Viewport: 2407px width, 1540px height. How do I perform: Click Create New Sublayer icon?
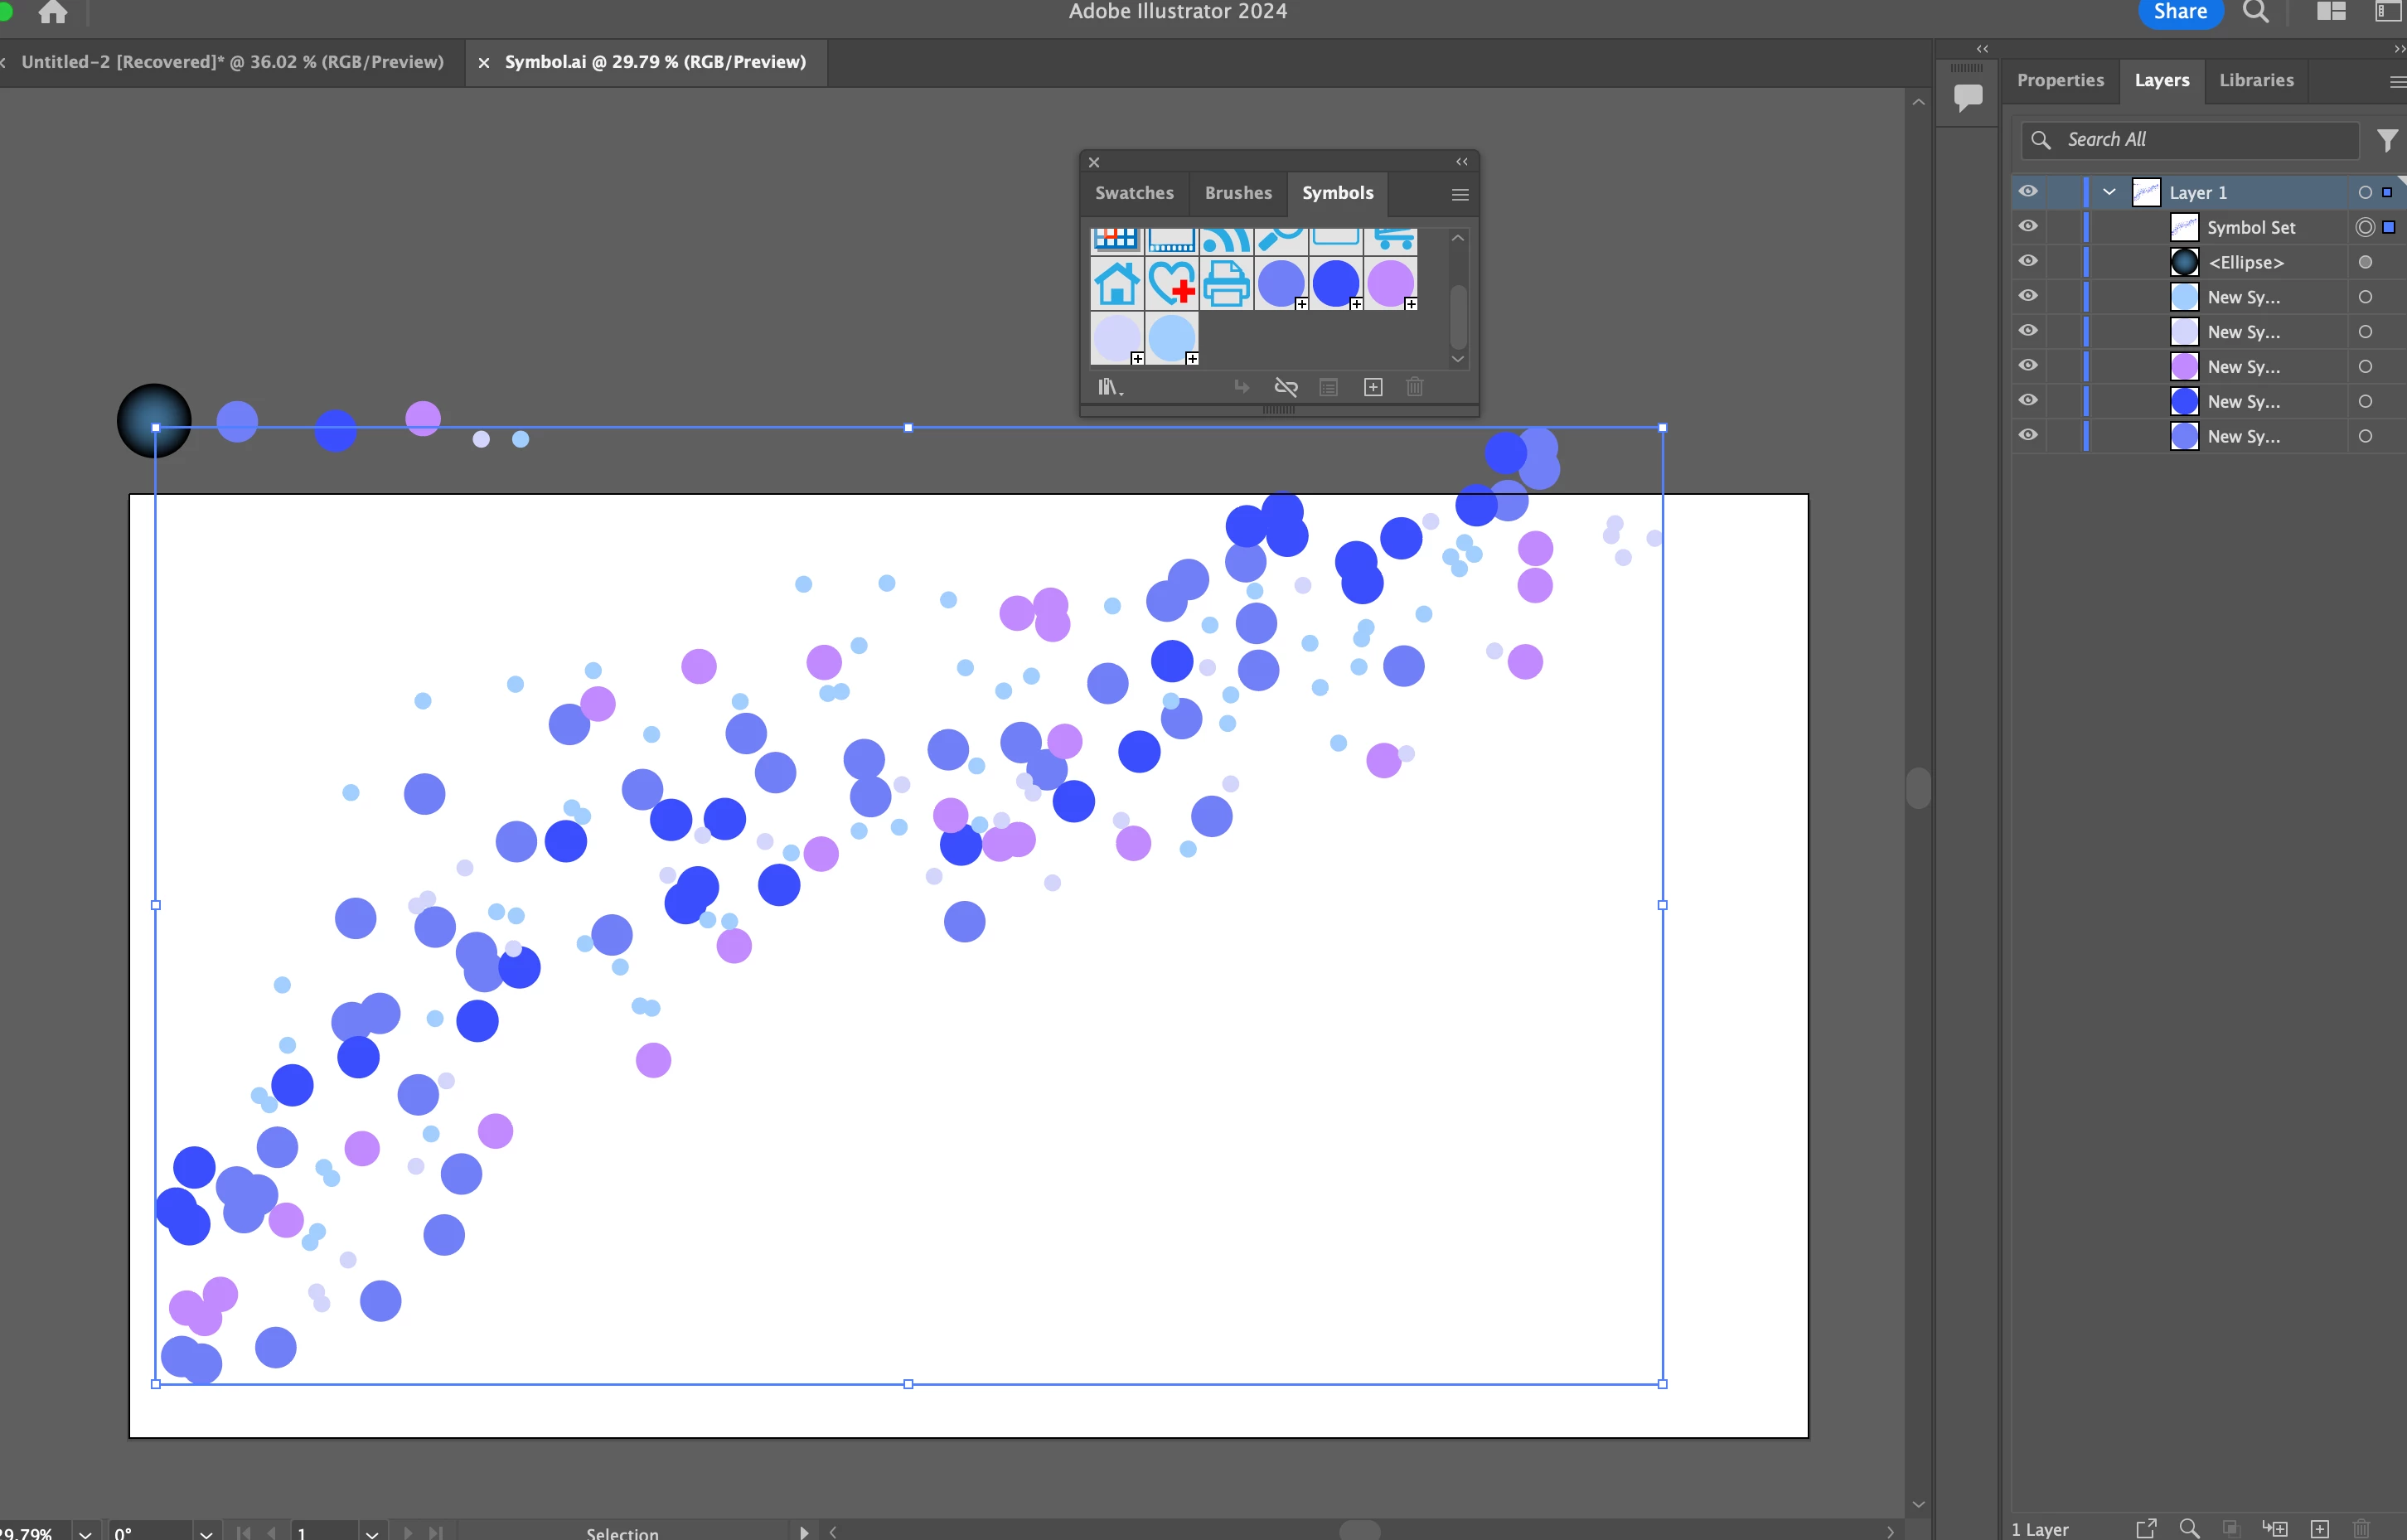pyautogui.click(x=2275, y=1528)
